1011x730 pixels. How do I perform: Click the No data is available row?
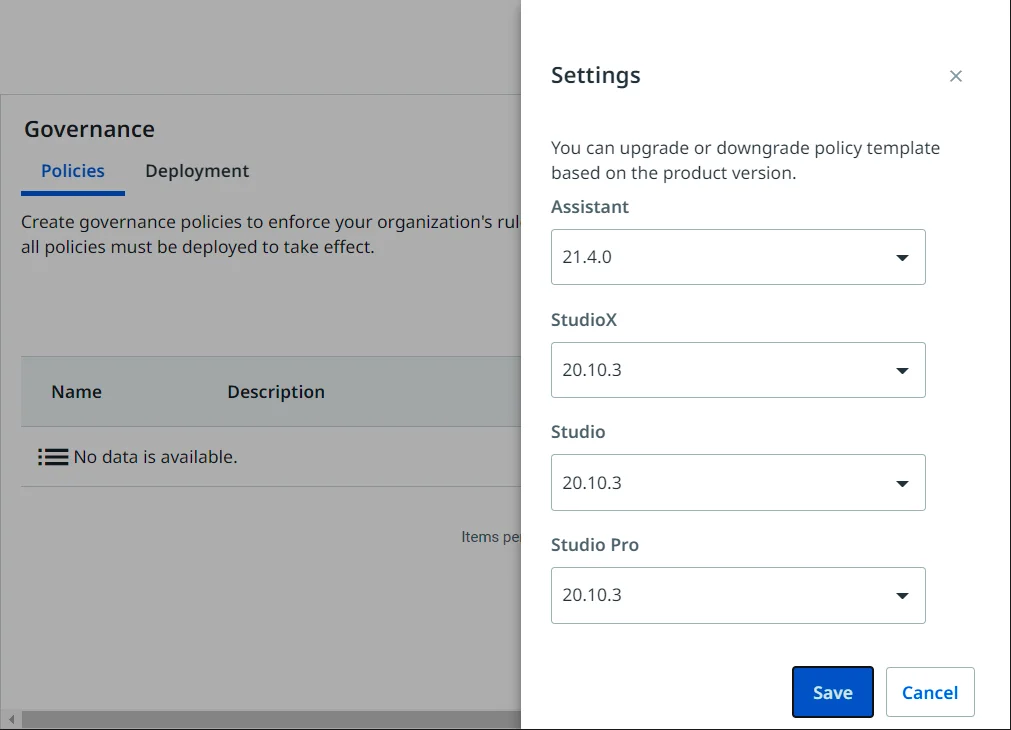[156, 457]
